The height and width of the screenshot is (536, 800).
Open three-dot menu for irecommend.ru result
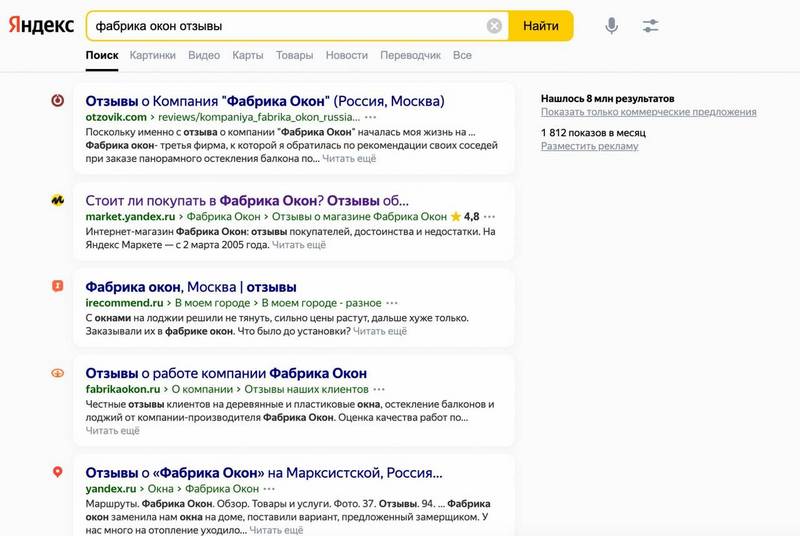392,303
